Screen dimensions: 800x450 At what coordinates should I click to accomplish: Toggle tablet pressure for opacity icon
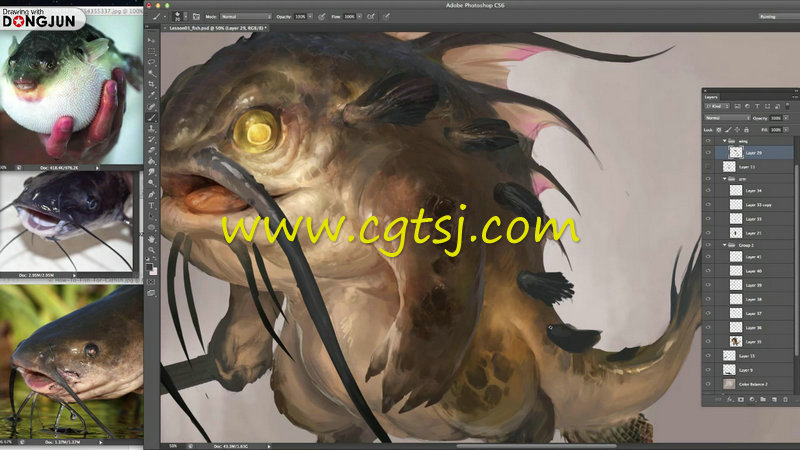click(321, 16)
